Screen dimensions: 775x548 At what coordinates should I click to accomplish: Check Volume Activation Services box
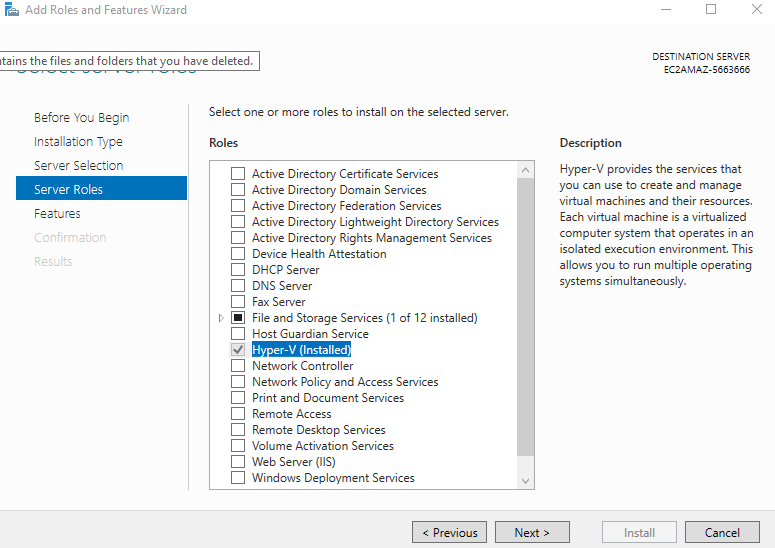click(238, 445)
